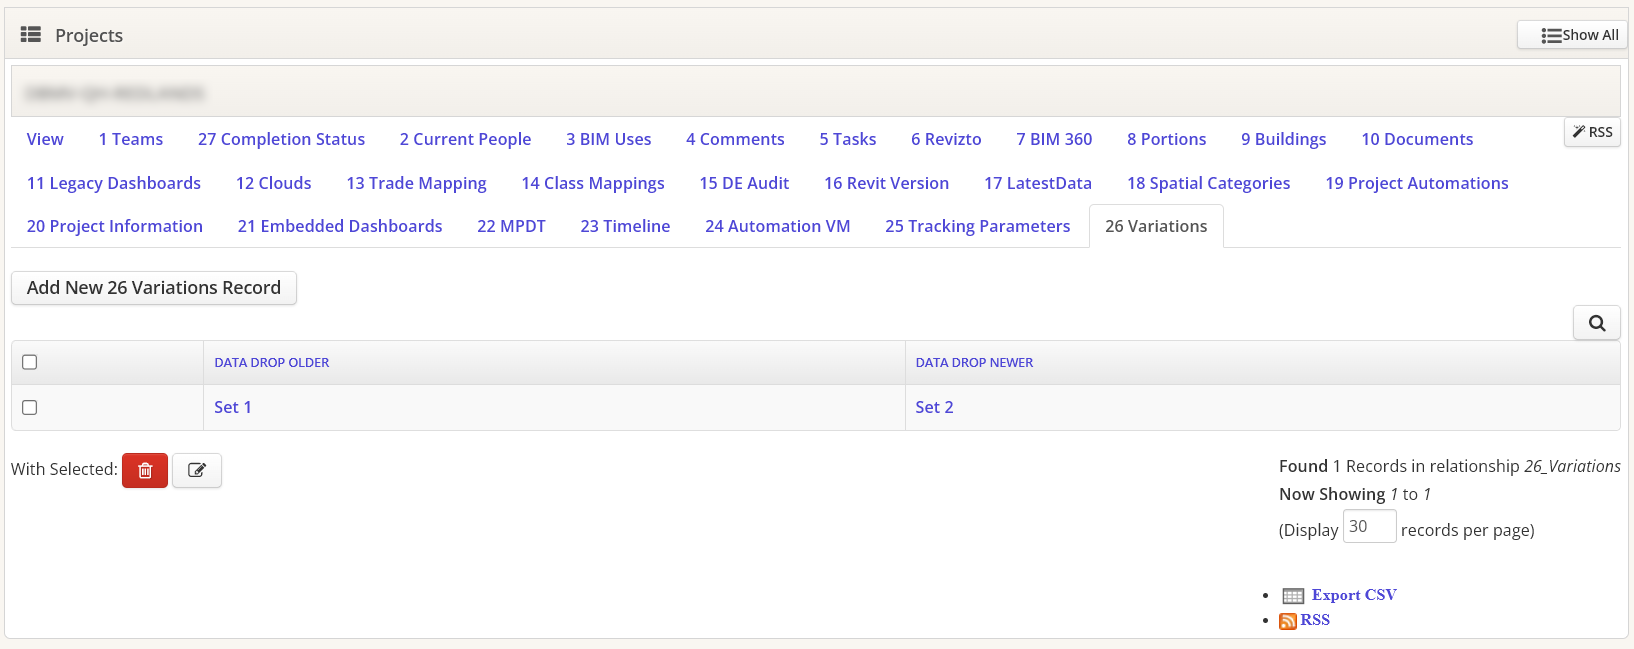This screenshot has height=649, width=1634.
Task: Click the search magnifier icon button
Action: coord(1596,323)
